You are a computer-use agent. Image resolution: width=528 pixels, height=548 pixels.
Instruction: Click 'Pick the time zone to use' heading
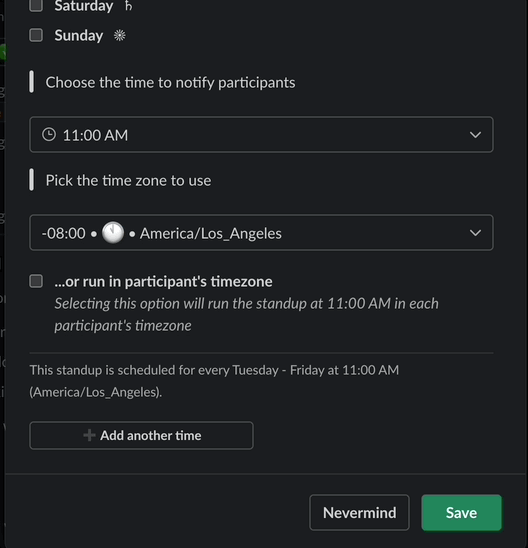[x=128, y=181]
